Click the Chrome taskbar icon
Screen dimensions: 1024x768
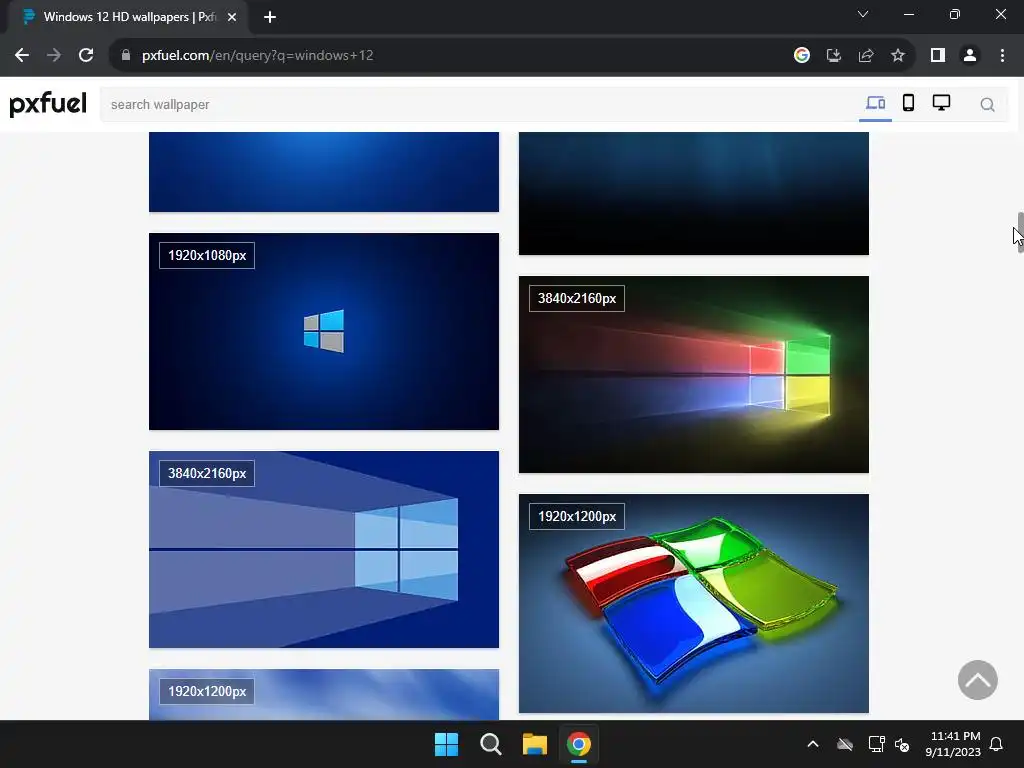(579, 744)
